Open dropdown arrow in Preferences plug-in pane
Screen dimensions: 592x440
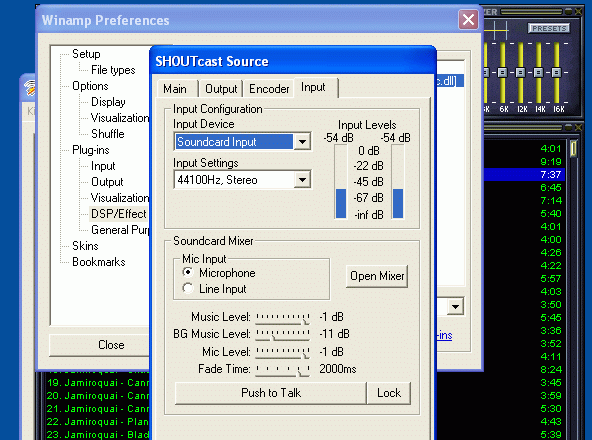(456, 307)
